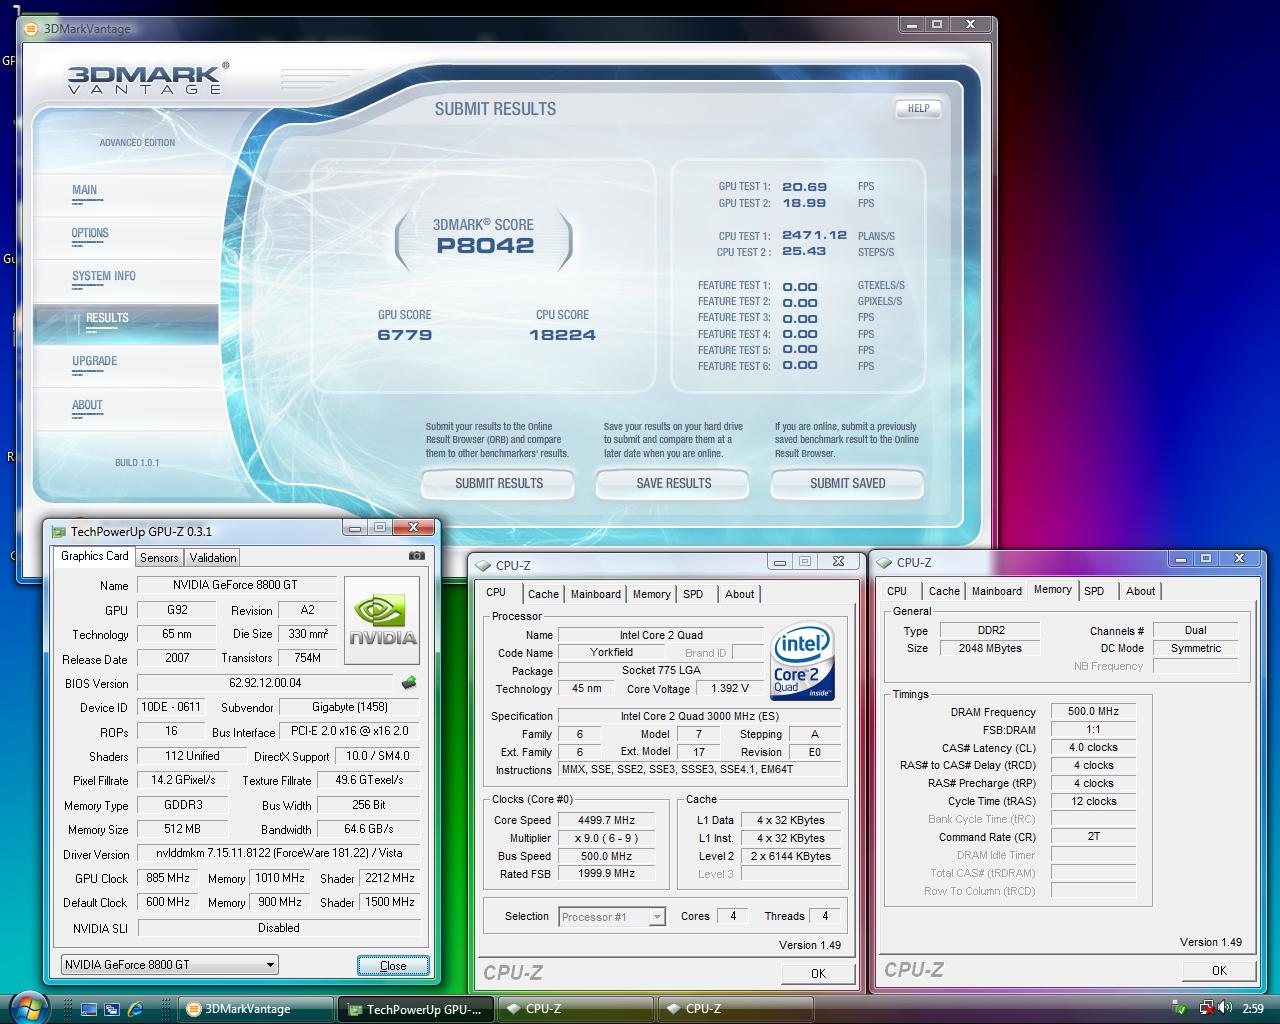Image resolution: width=1280 pixels, height=1024 pixels.
Task: Click the NVIDIA SLI Disabled field
Action: pyautogui.click(x=279, y=928)
